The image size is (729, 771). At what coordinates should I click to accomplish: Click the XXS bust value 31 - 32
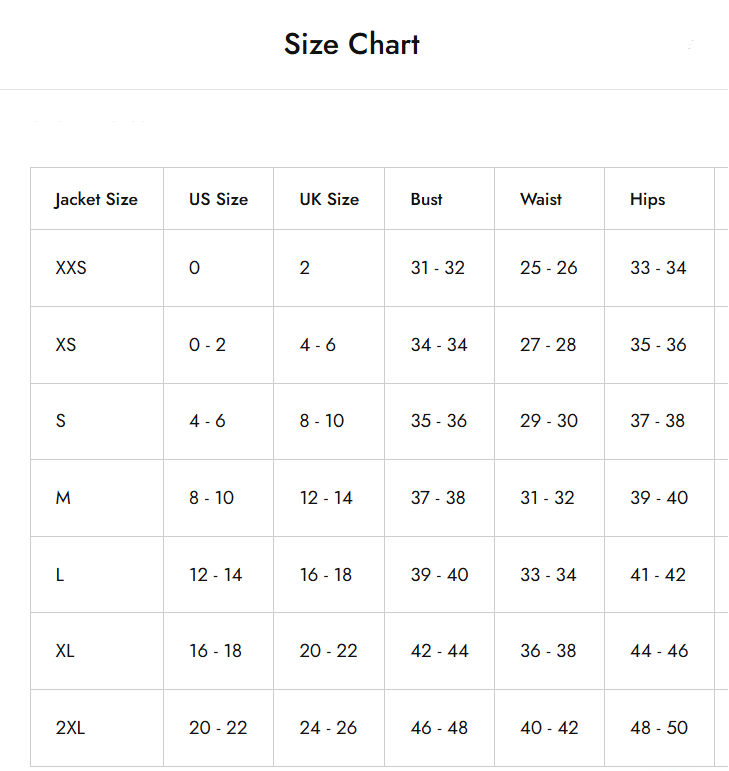point(438,268)
